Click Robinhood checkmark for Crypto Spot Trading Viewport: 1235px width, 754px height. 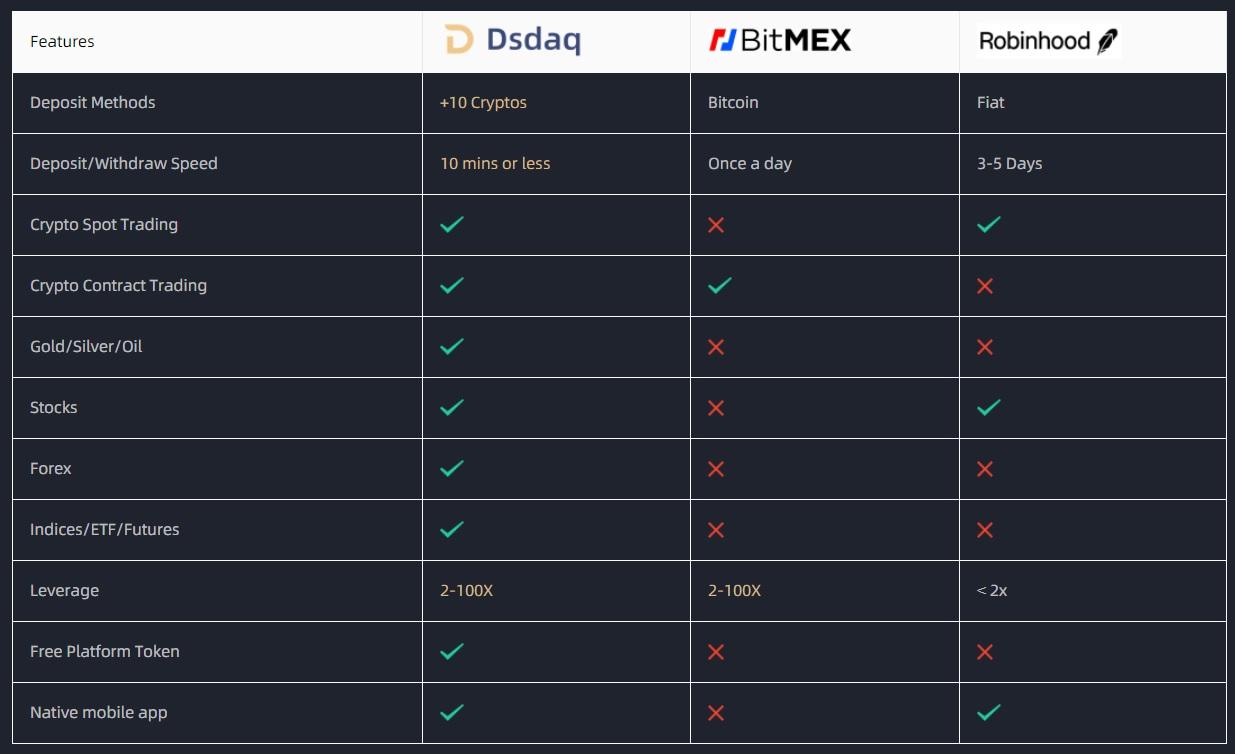point(989,225)
